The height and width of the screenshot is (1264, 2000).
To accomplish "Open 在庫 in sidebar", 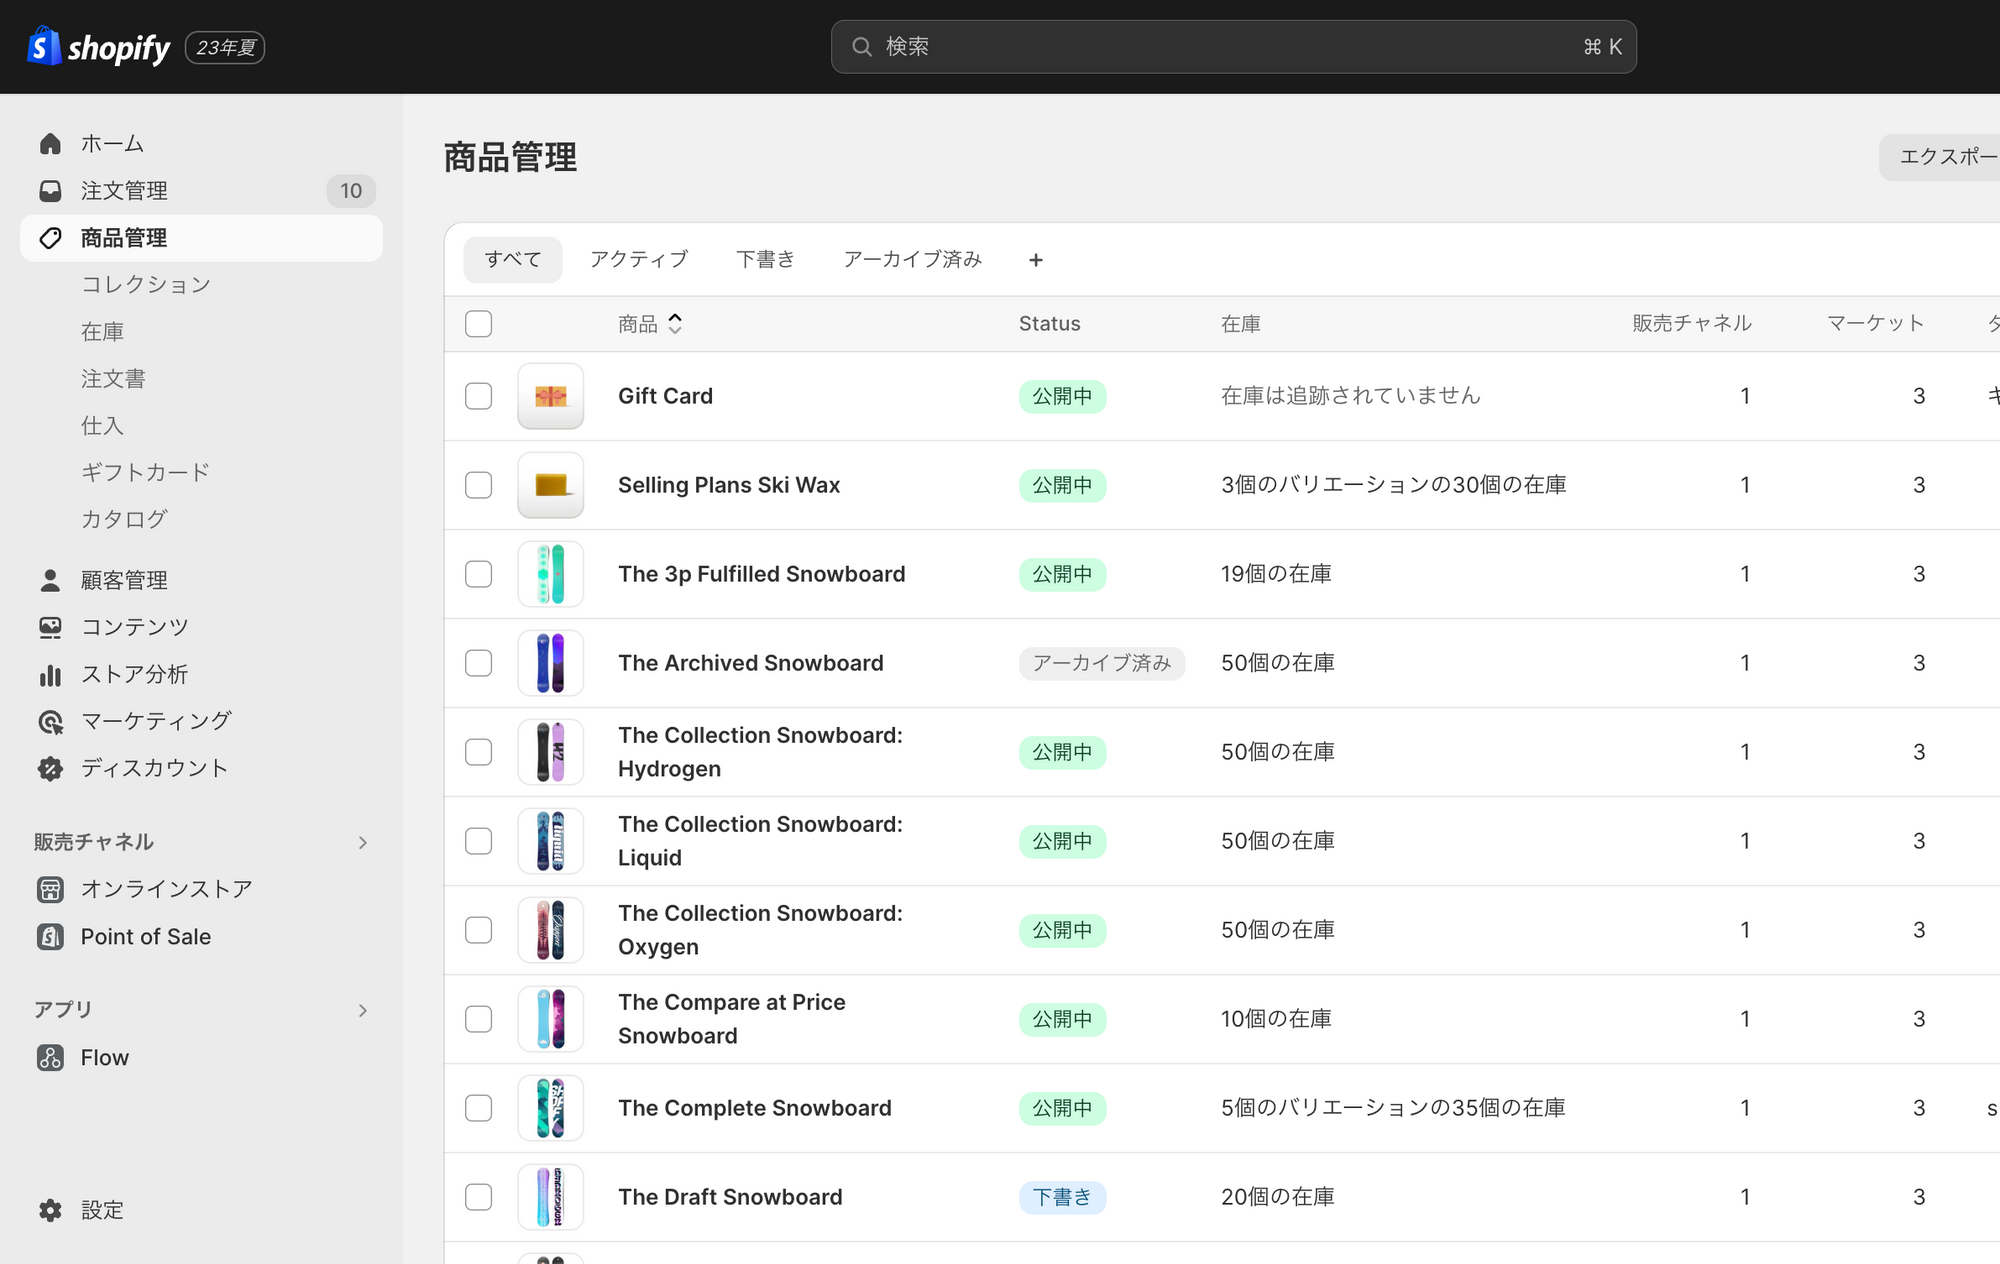I will [103, 332].
